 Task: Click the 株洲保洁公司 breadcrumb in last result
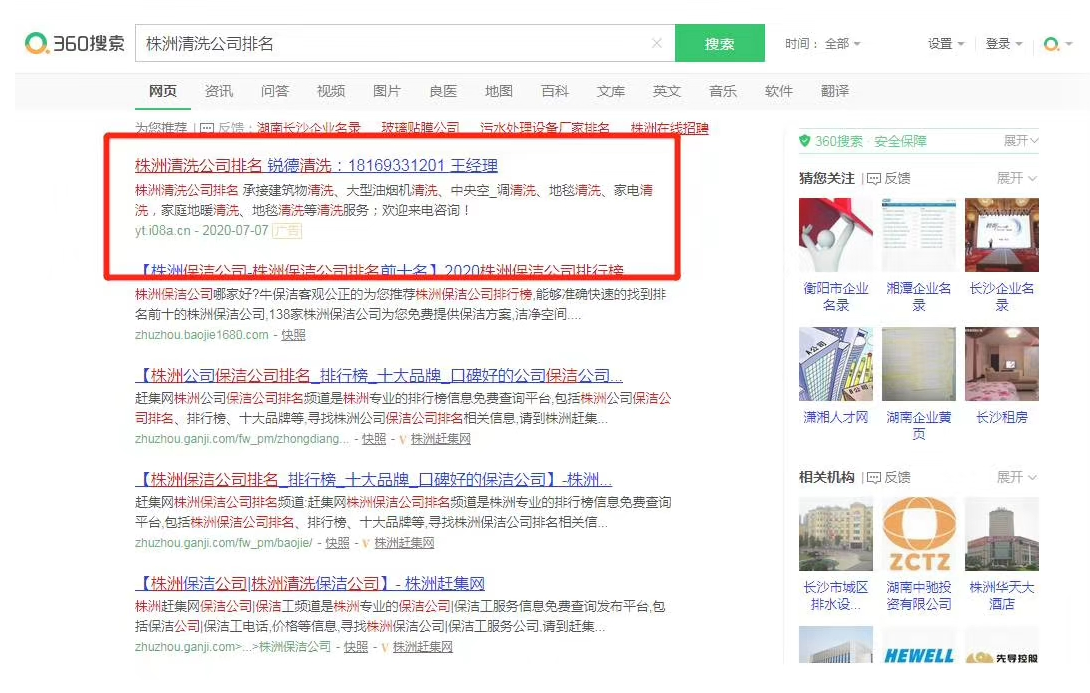(295, 646)
